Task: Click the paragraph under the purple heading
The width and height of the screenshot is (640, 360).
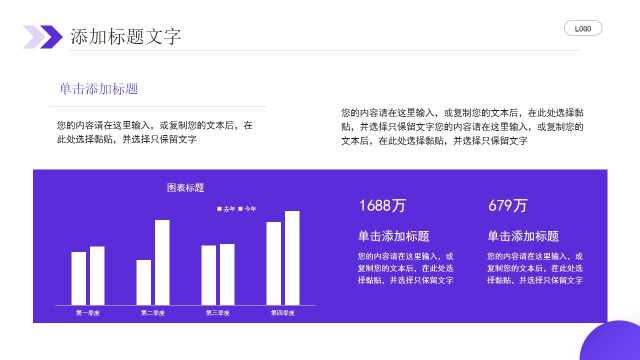Action: coord(155,132)
